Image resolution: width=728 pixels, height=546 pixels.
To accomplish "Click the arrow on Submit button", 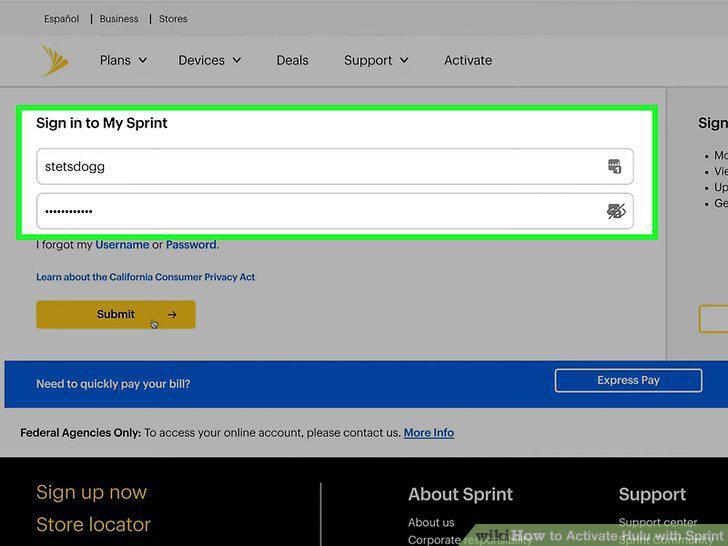I will (x=172, y=314).
